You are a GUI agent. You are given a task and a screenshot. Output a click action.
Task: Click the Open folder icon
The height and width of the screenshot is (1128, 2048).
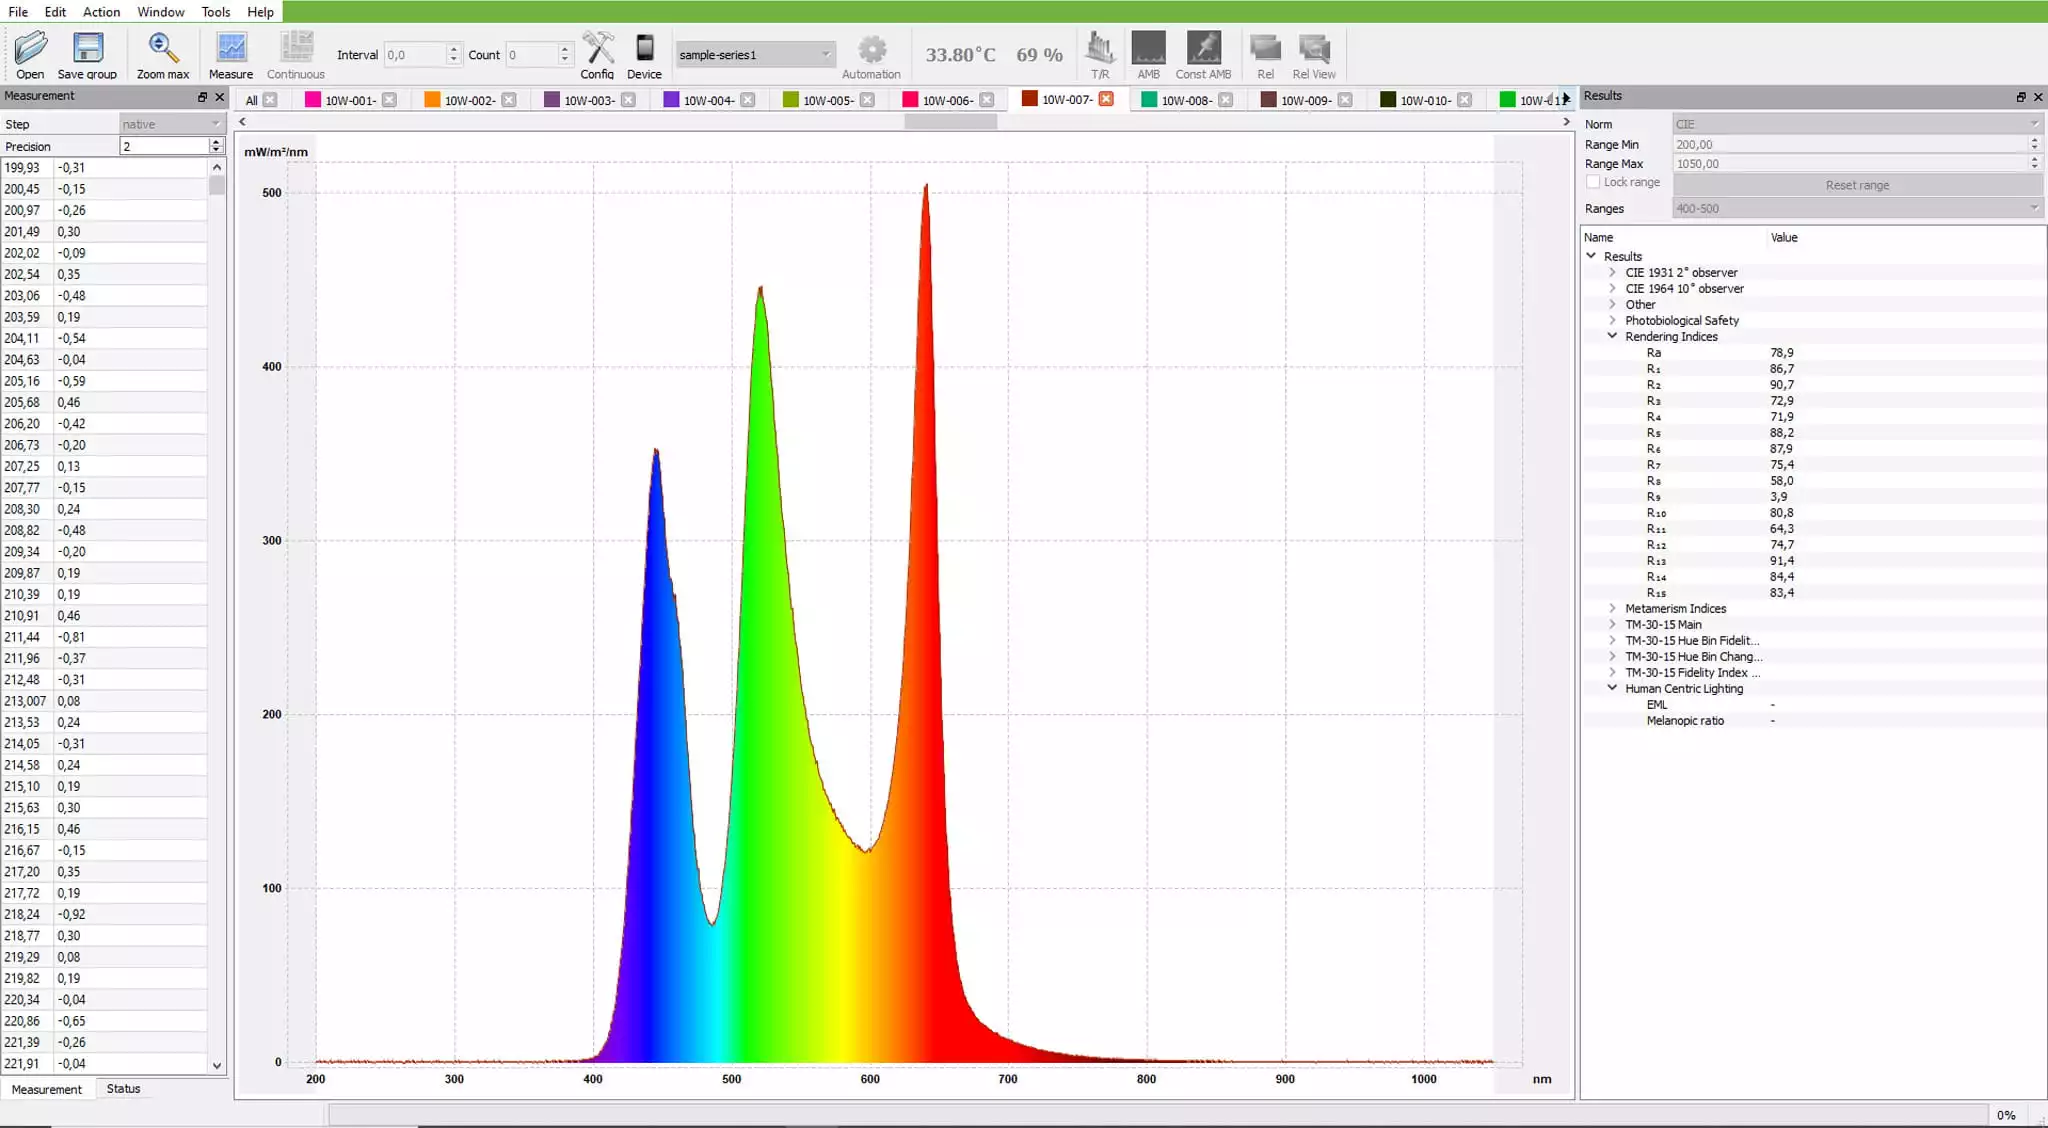30,48
